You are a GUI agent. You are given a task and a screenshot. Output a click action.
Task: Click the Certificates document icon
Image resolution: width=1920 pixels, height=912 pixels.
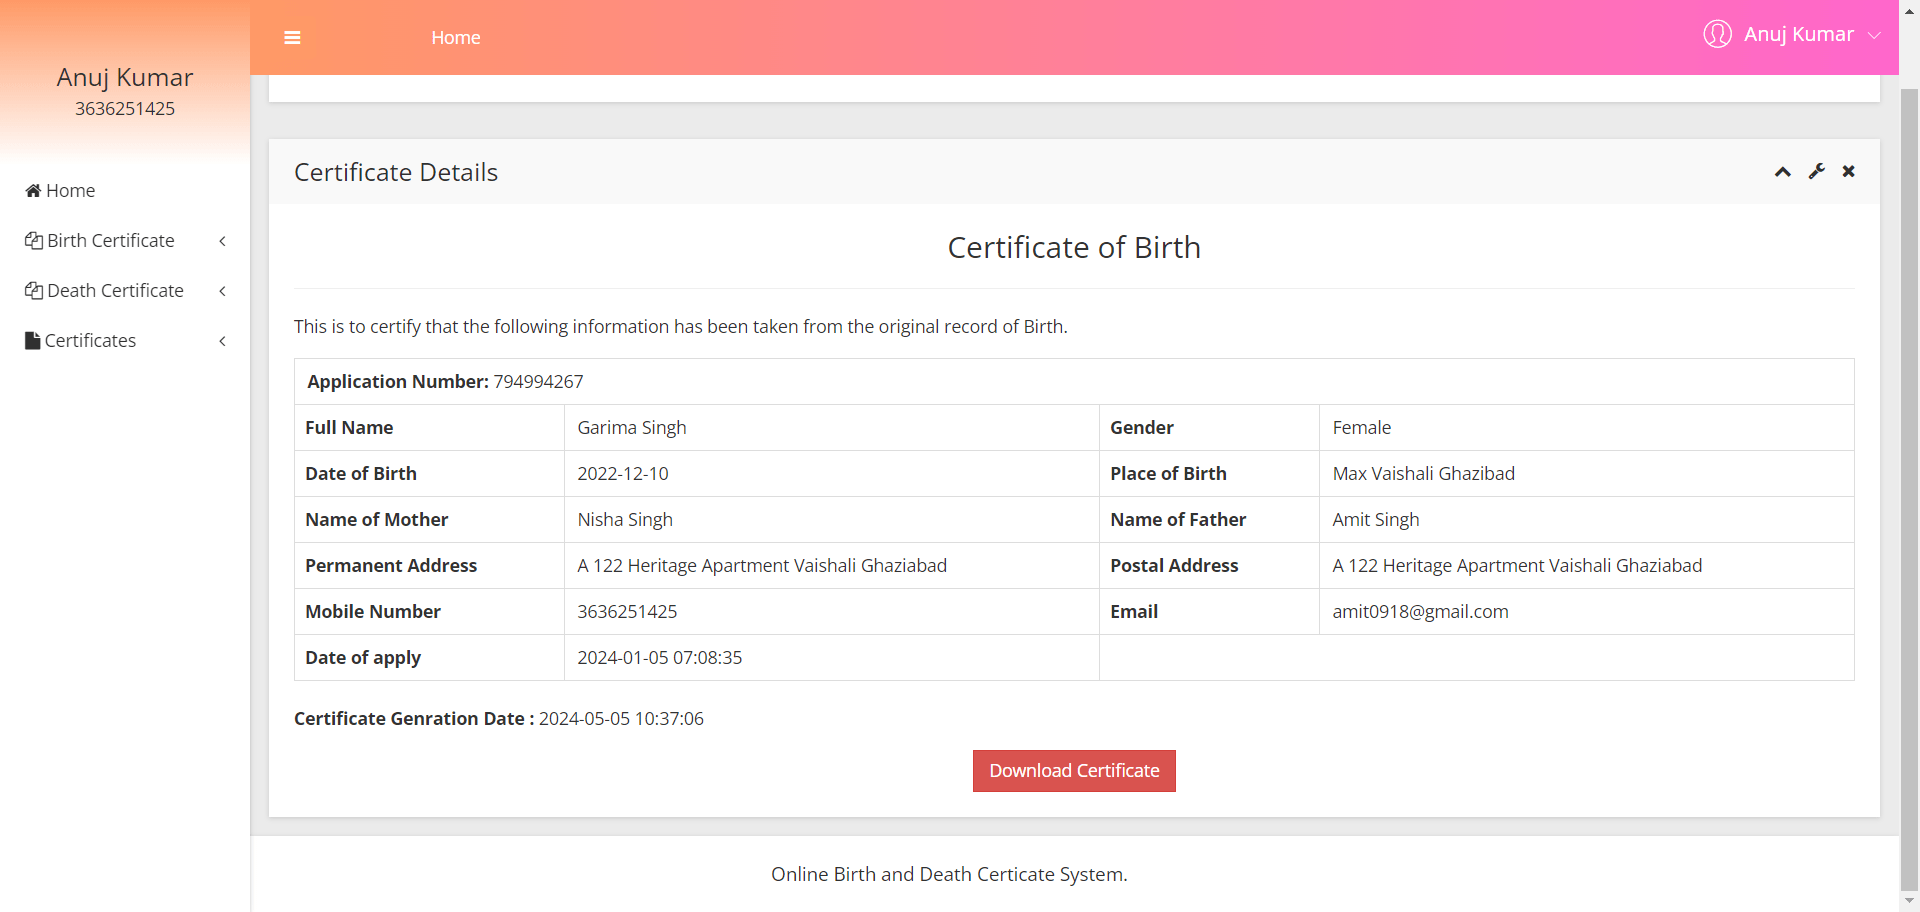pos(31,340)
